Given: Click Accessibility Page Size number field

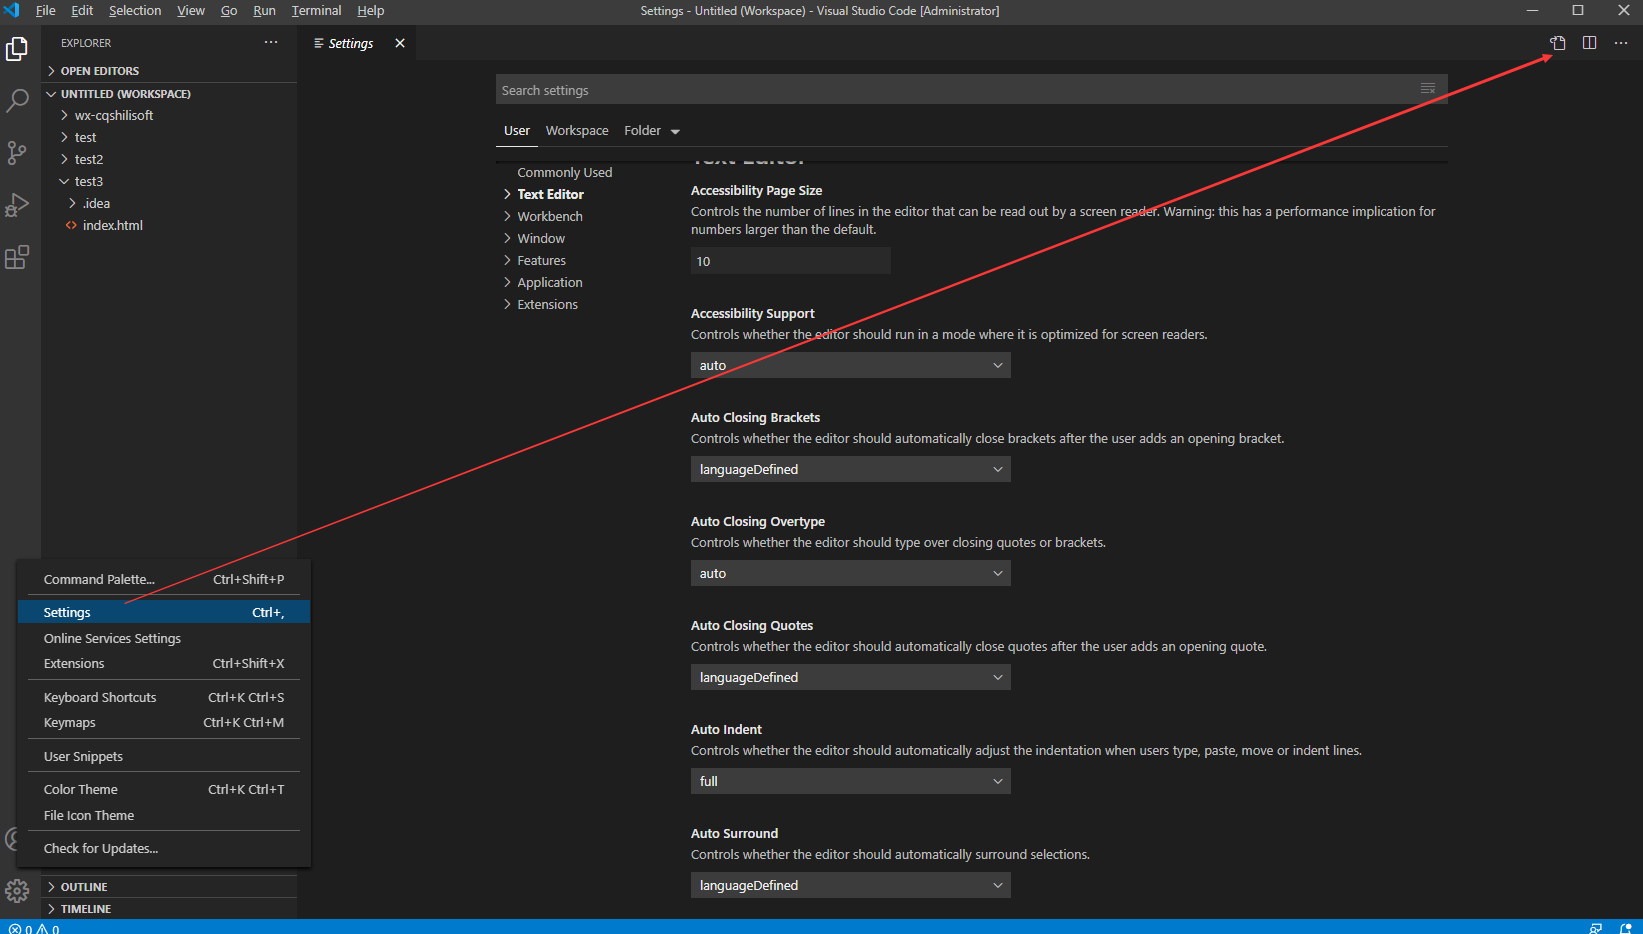Looking at the screenshot, I should [x=791, y=261].
